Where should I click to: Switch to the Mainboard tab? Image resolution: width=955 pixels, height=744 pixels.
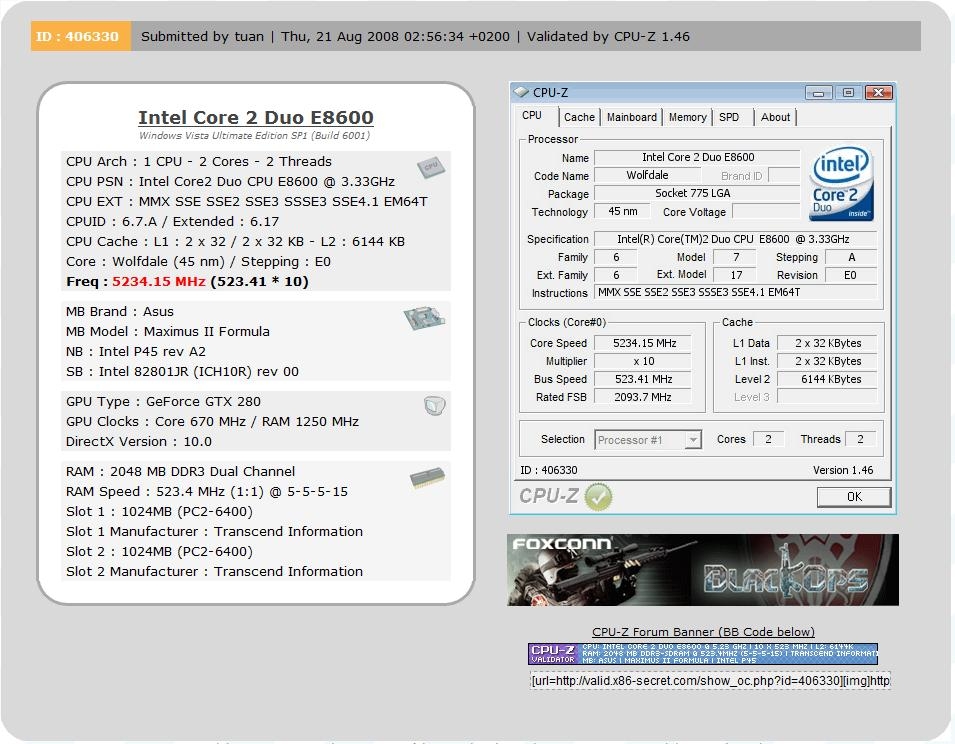(x=632, y=117)
